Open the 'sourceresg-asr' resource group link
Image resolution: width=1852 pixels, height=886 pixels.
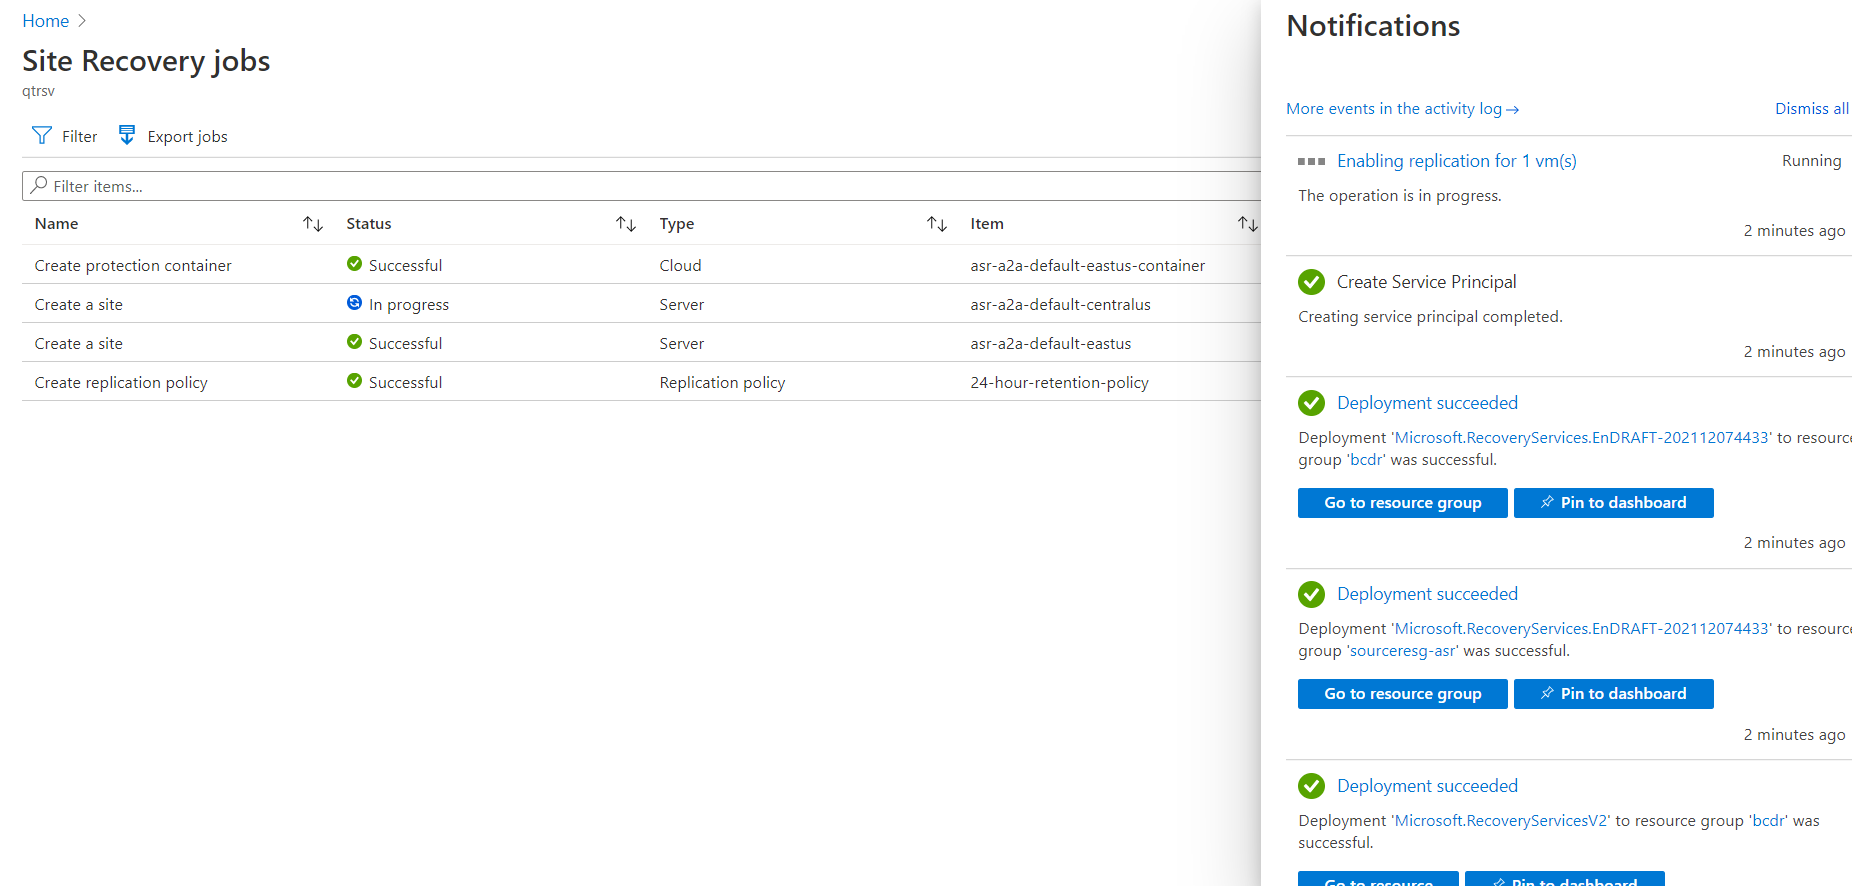(1403, 651)
